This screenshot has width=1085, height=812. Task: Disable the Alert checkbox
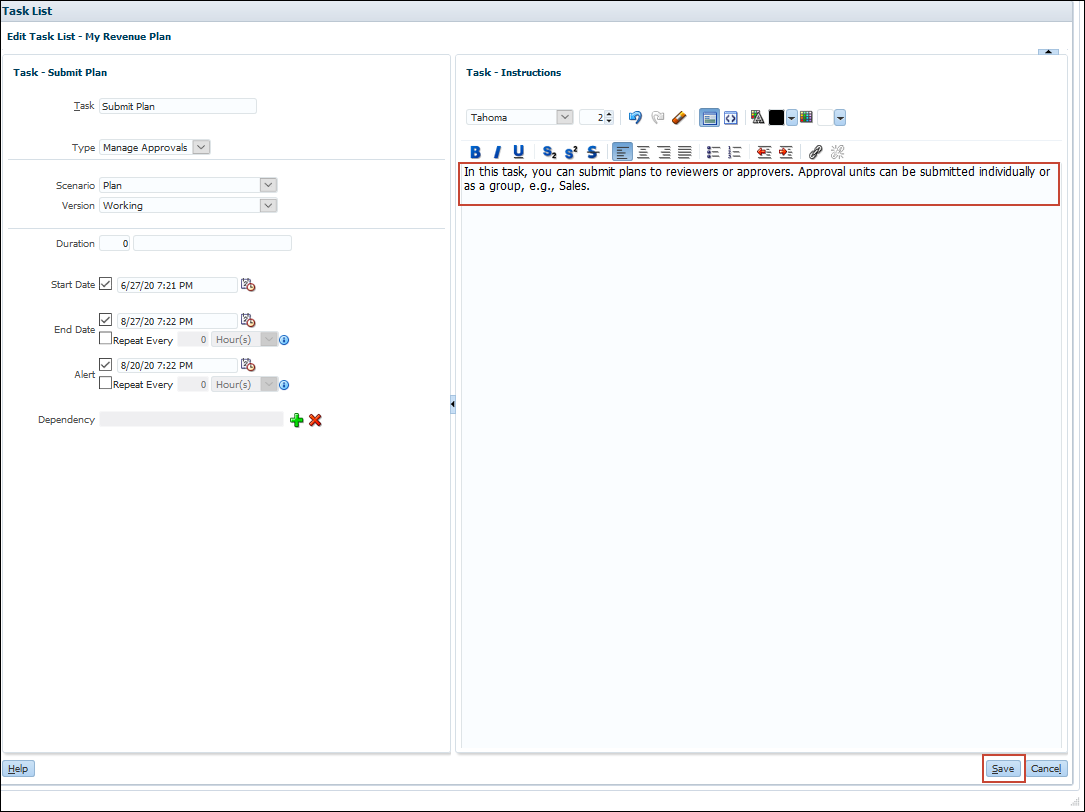pos(105,364)
